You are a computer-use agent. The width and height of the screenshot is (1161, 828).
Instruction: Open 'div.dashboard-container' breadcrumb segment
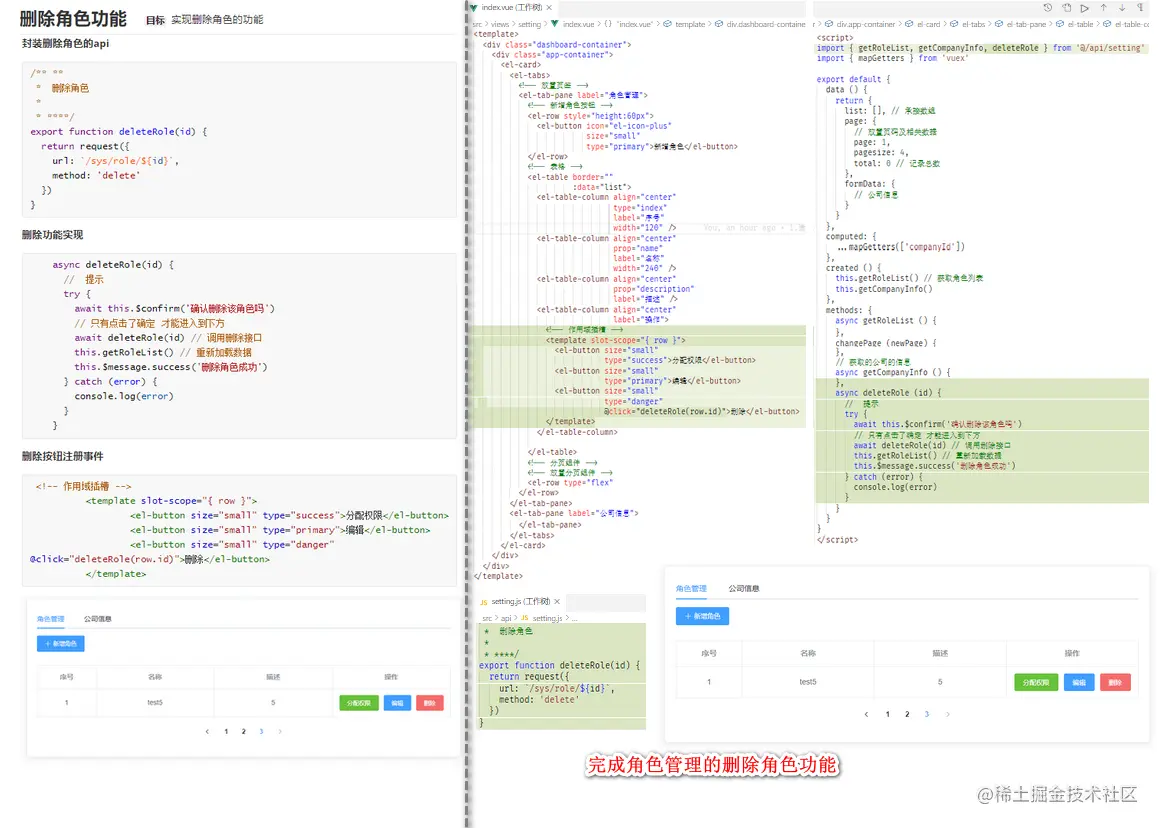click(766, 24)
